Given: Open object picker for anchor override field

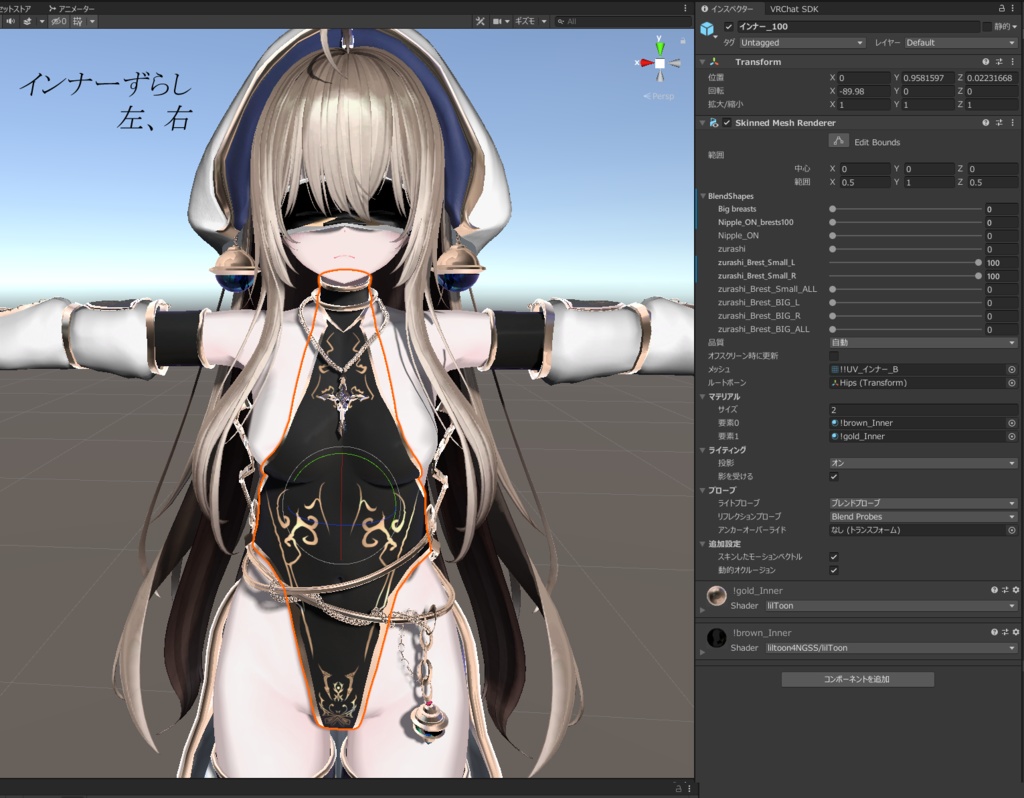Looking at the screenshot, I should (x=1012, y=530).
